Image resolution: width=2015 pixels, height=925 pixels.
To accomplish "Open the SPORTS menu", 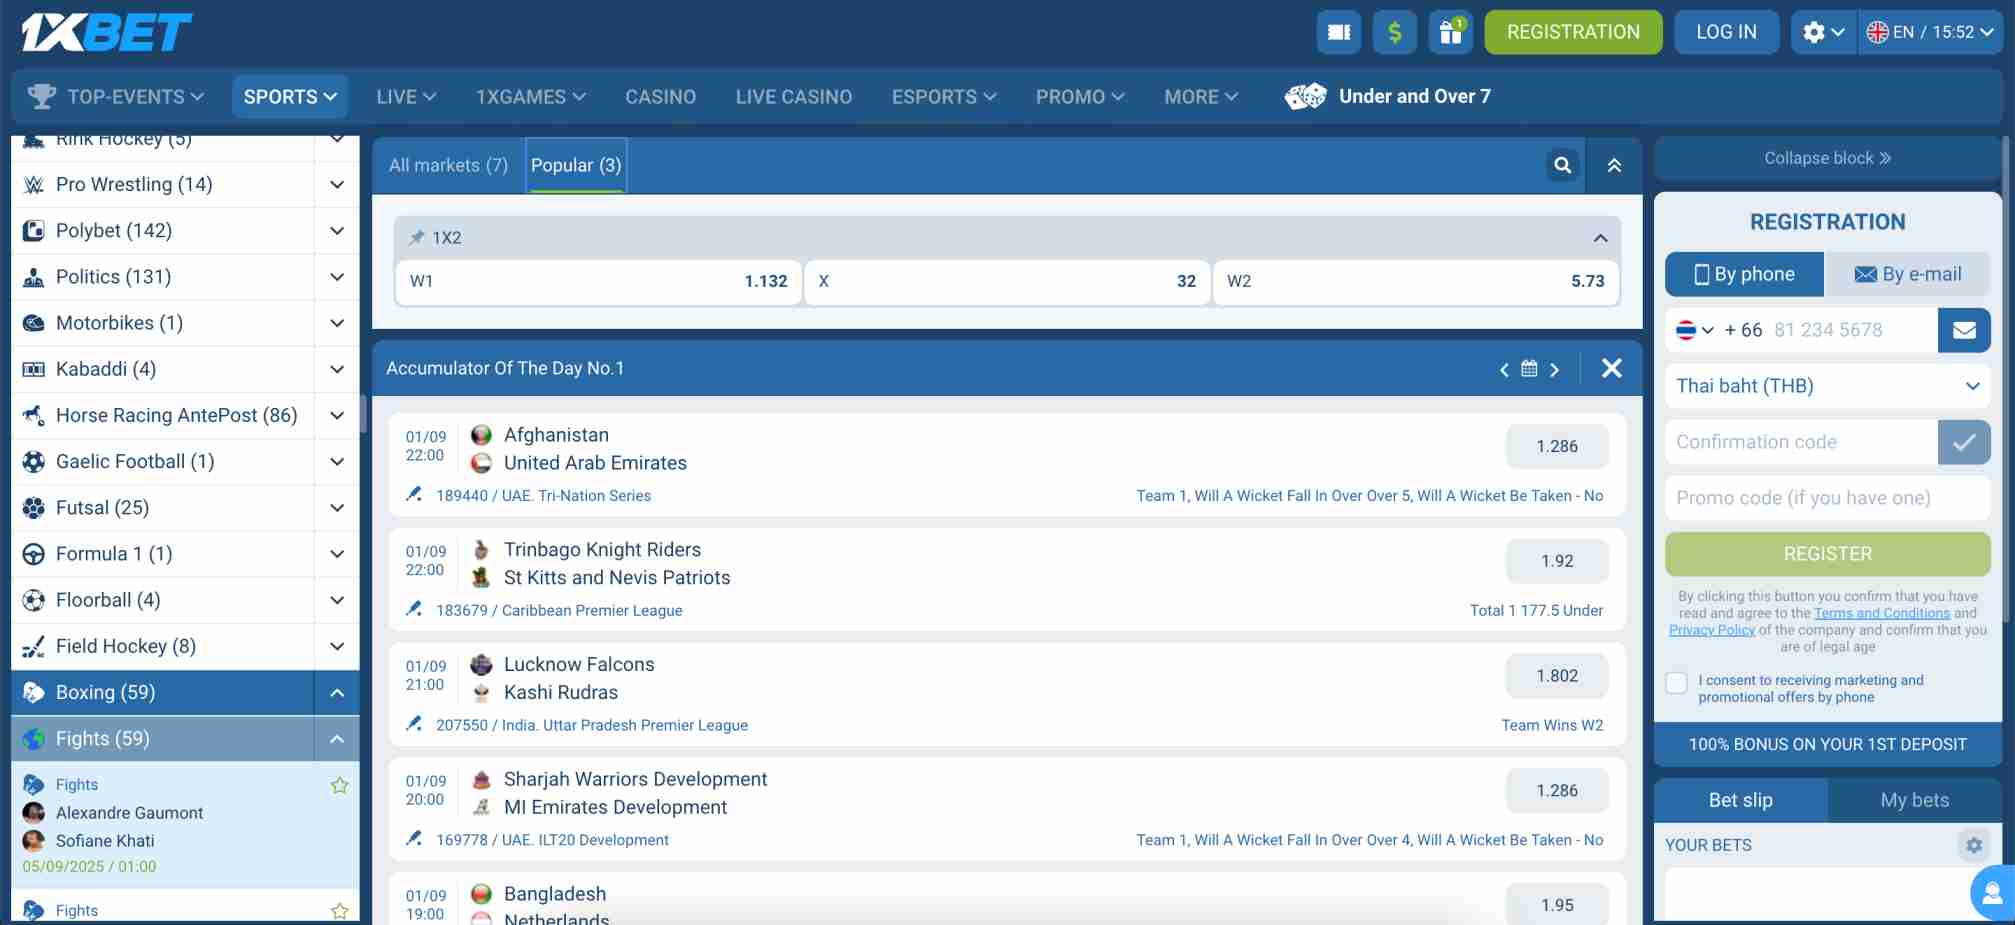I will click(290, 97).
